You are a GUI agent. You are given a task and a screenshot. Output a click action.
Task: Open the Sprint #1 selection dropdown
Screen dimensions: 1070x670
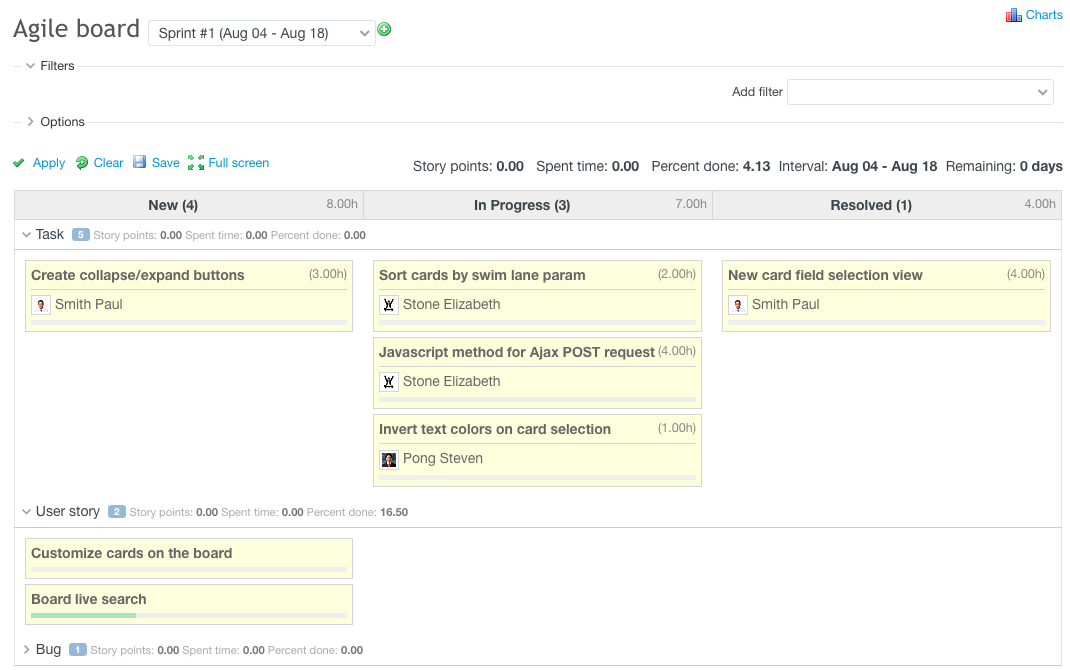click(x=262, y=33)
